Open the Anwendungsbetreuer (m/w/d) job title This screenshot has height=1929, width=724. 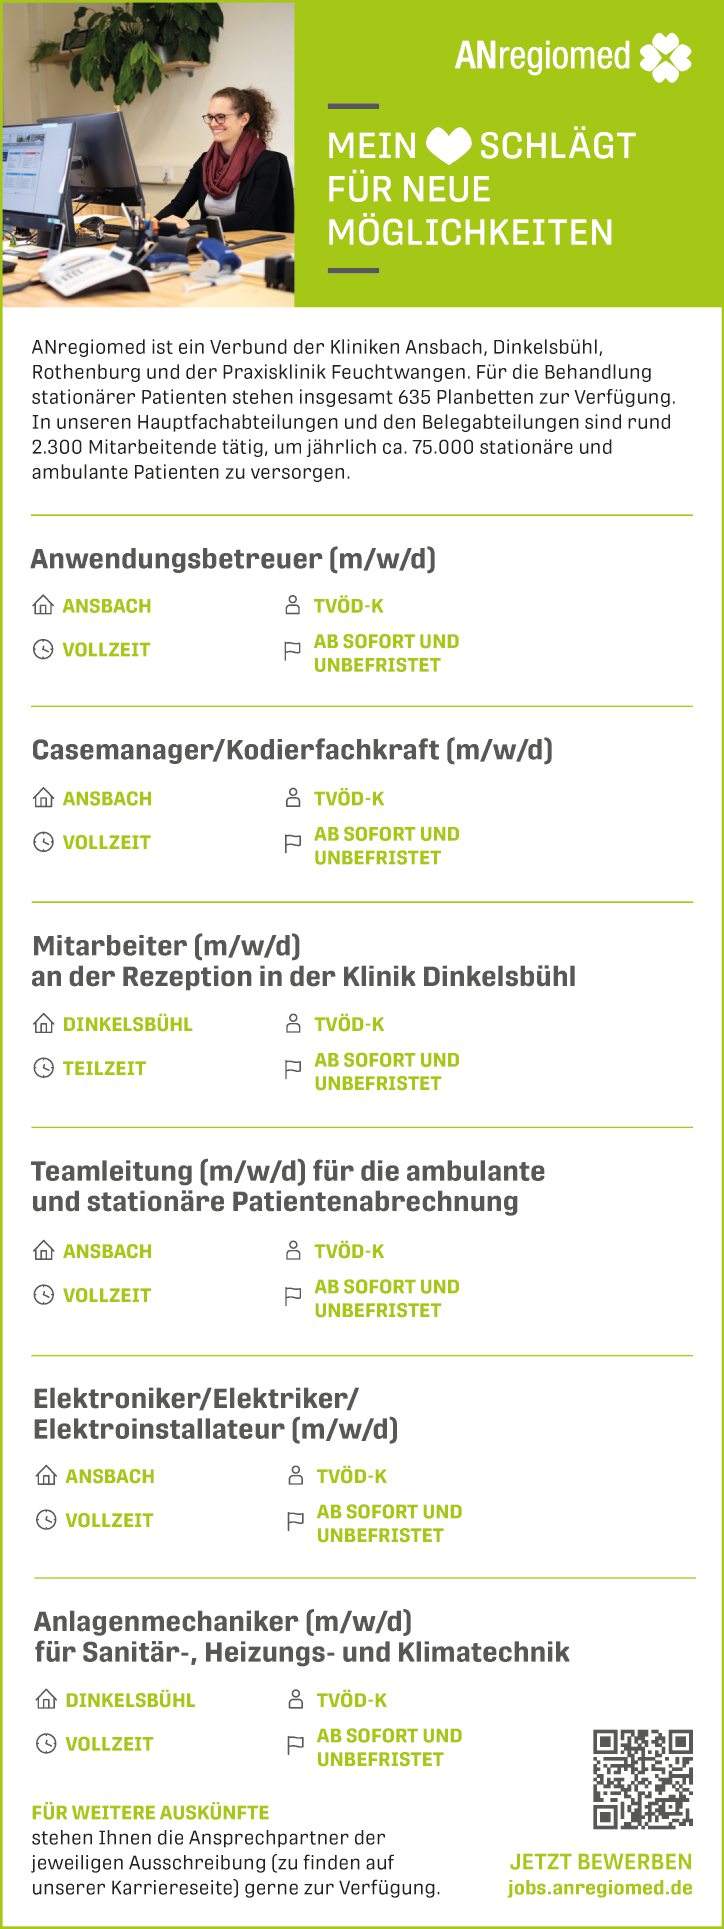[233, 558]
